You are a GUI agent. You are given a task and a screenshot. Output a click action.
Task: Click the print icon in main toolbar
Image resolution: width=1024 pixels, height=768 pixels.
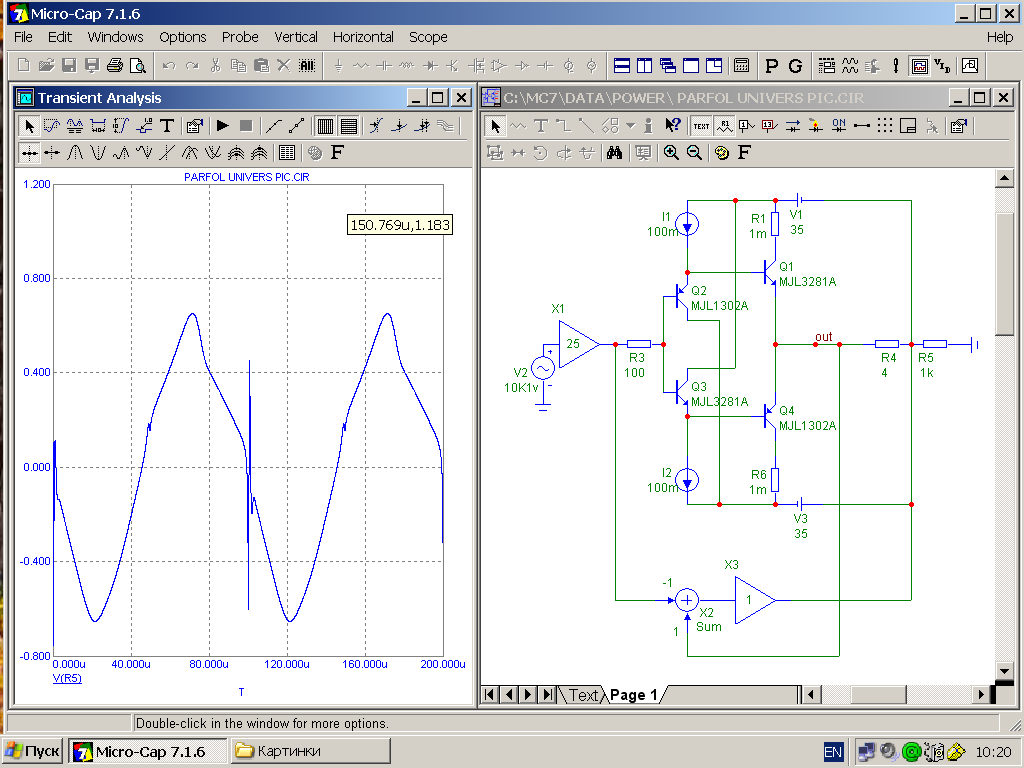tap(115, 66)
